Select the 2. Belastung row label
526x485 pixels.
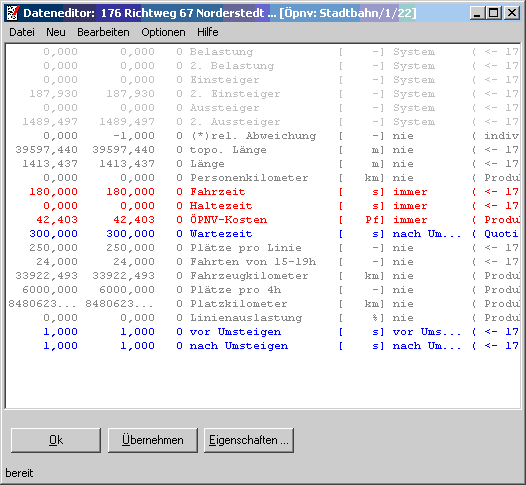point(232,66)
